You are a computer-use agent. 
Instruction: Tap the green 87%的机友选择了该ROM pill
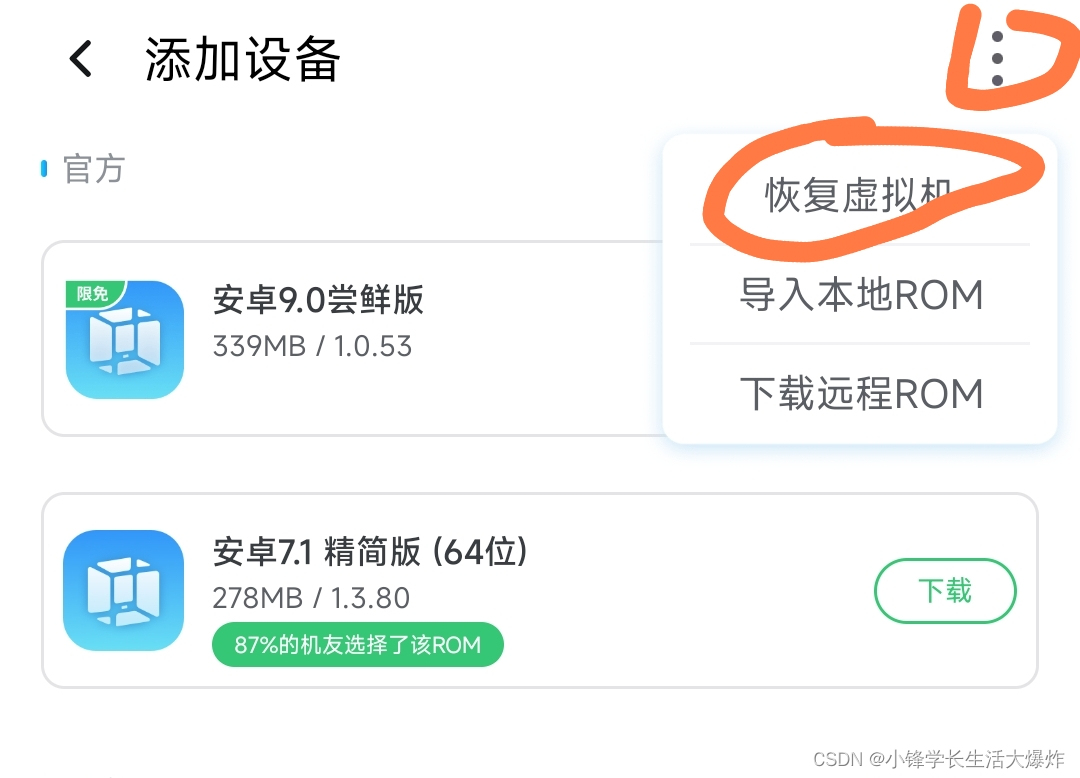(x=357, y=644)
